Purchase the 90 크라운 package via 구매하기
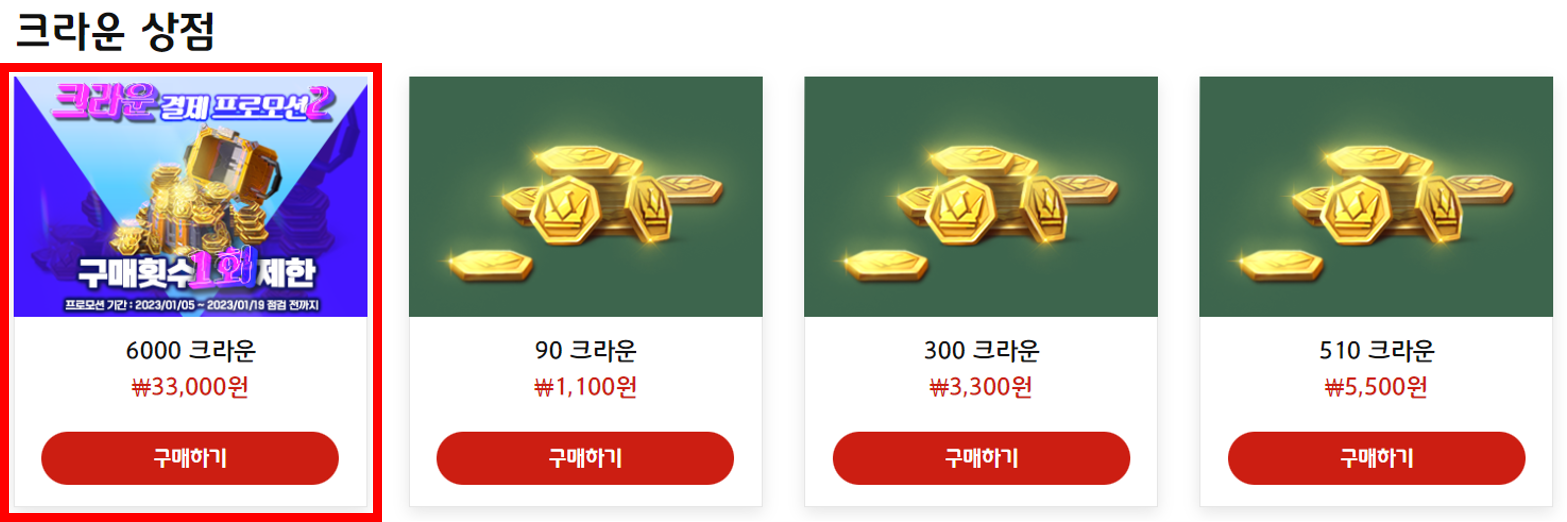The height and width of the screenshot is (522, 1567). 585,458
